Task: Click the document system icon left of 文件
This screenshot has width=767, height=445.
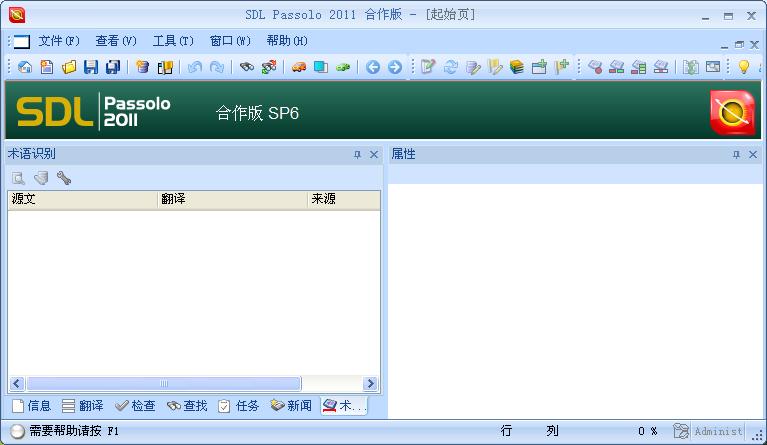Action: point(22,42)
